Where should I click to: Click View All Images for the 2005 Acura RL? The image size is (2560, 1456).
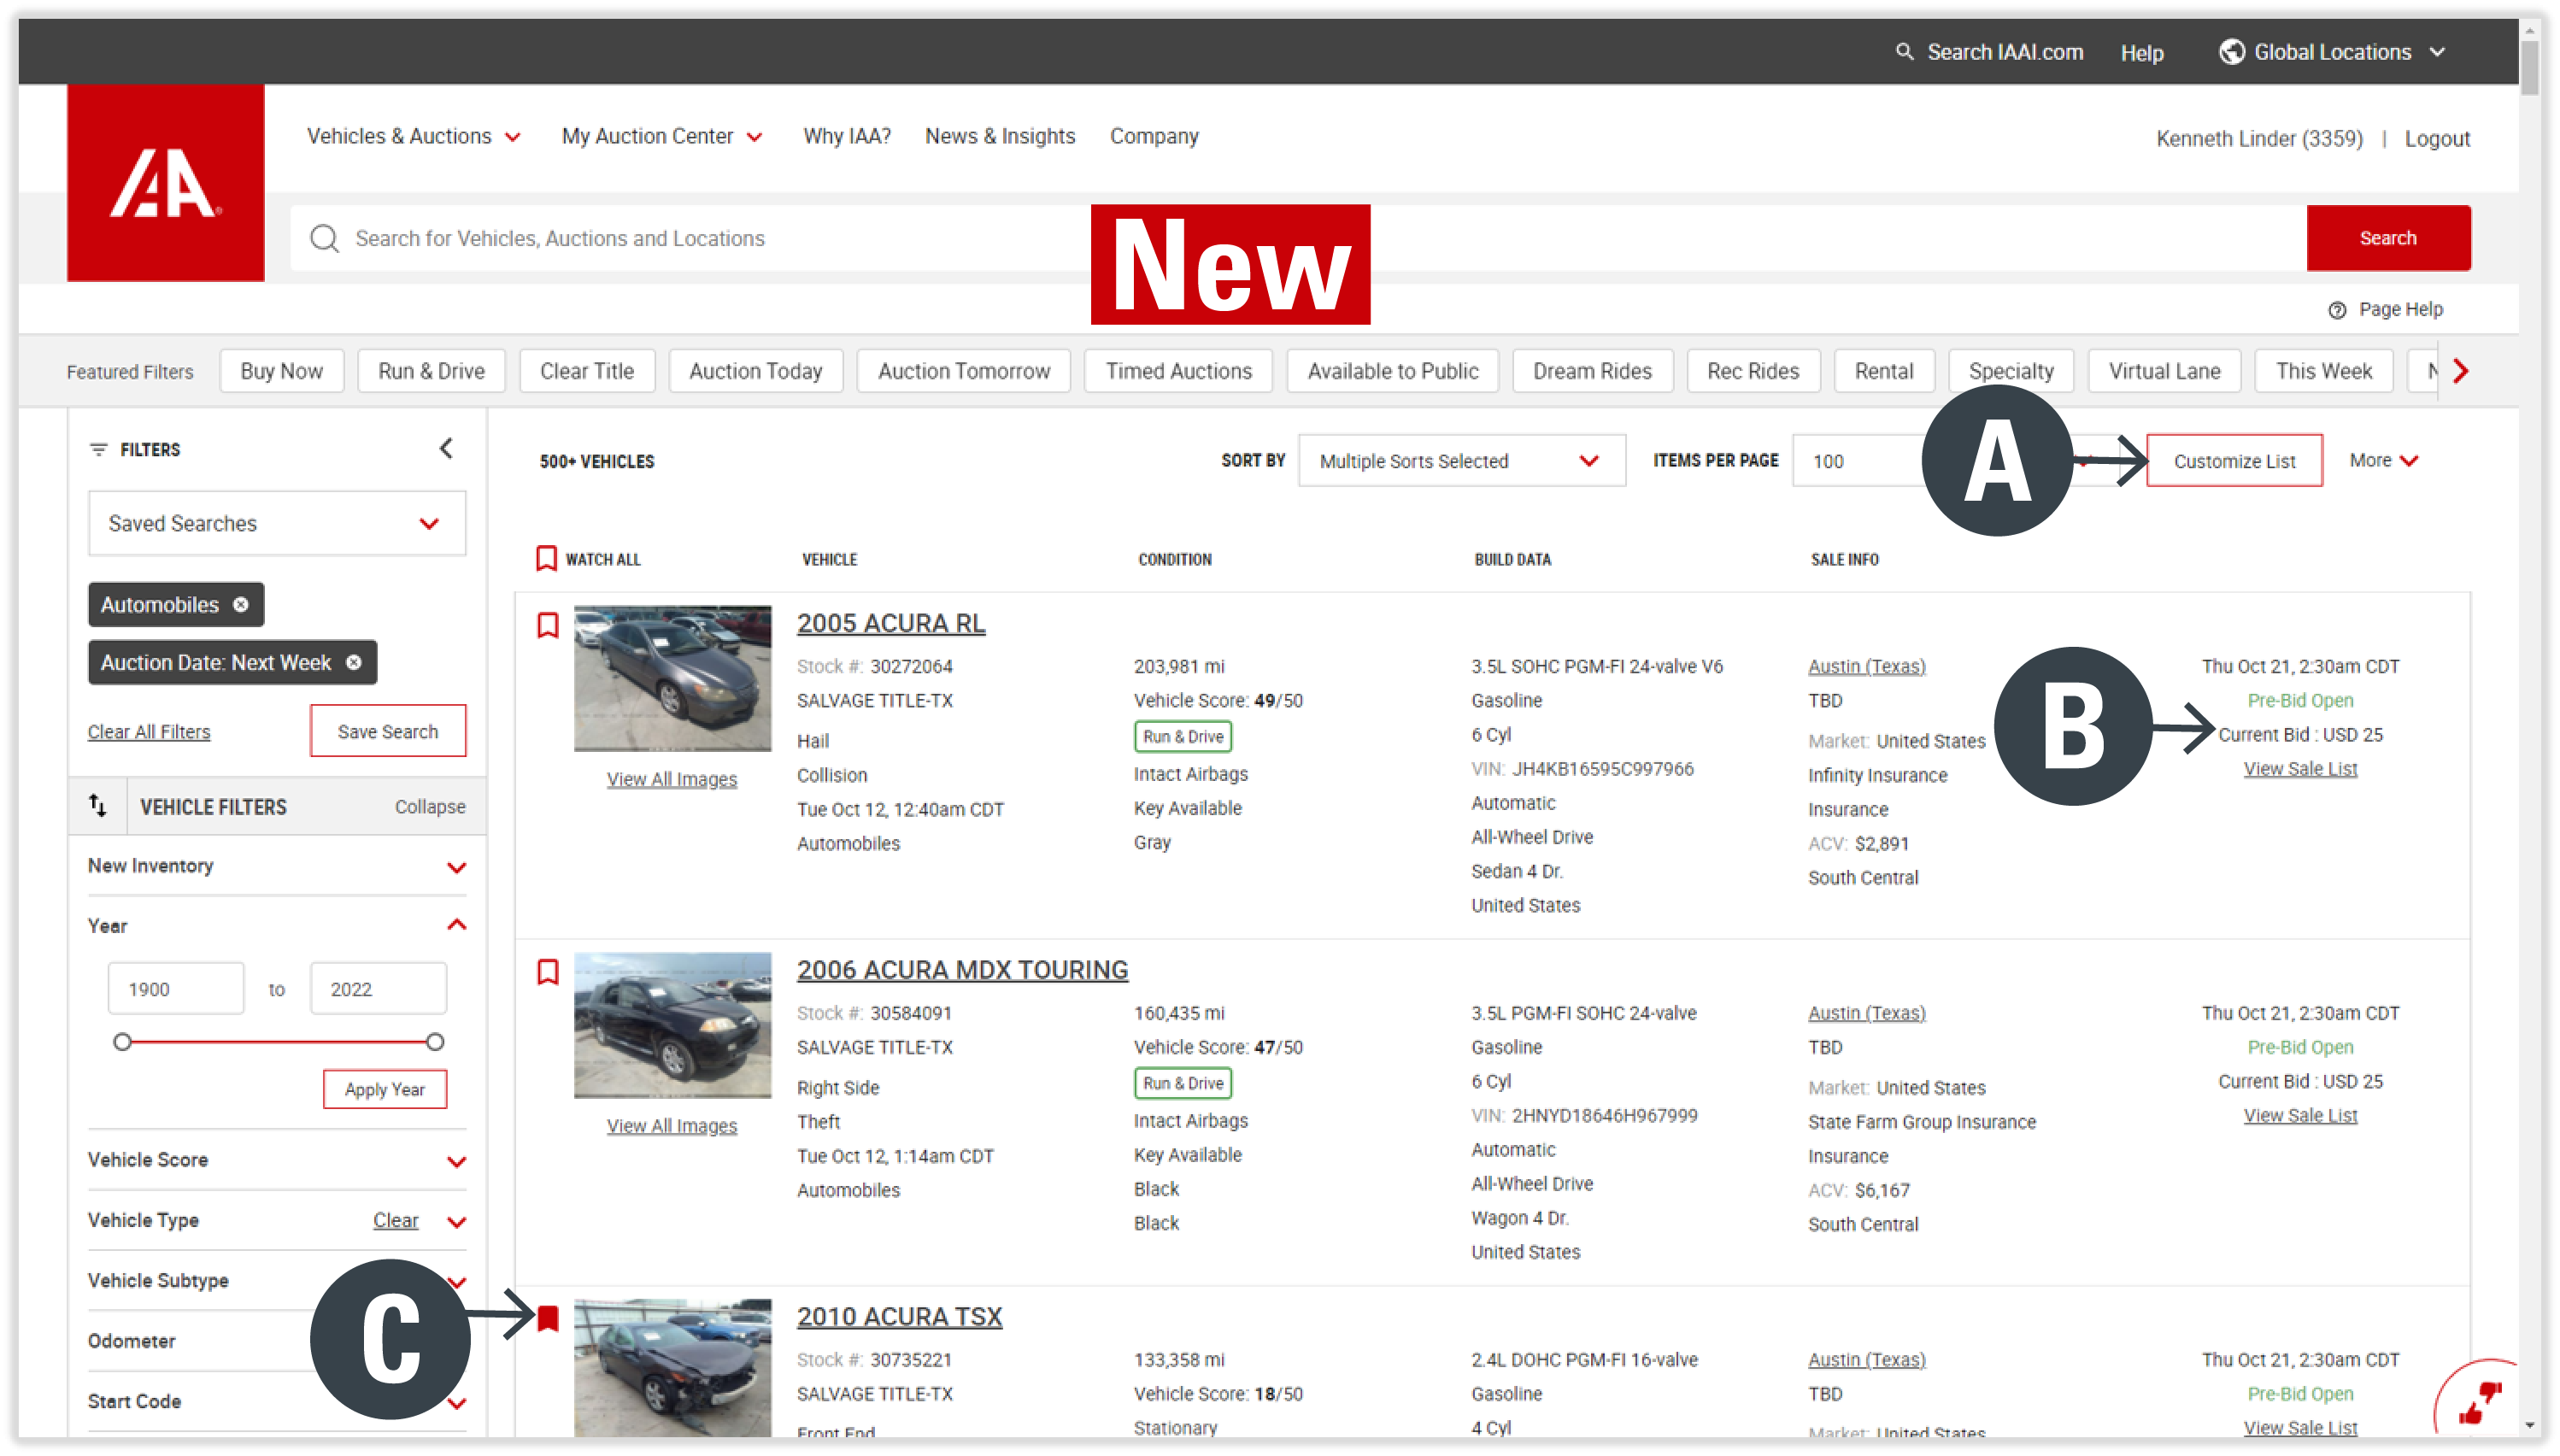tap(672, 779)
